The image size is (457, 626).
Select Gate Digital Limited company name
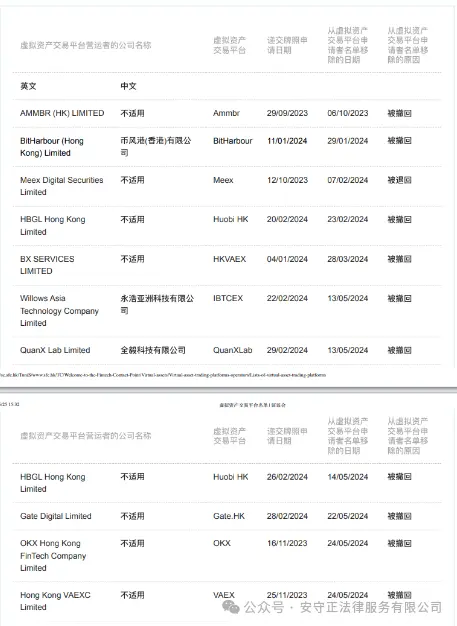(55, 516)
